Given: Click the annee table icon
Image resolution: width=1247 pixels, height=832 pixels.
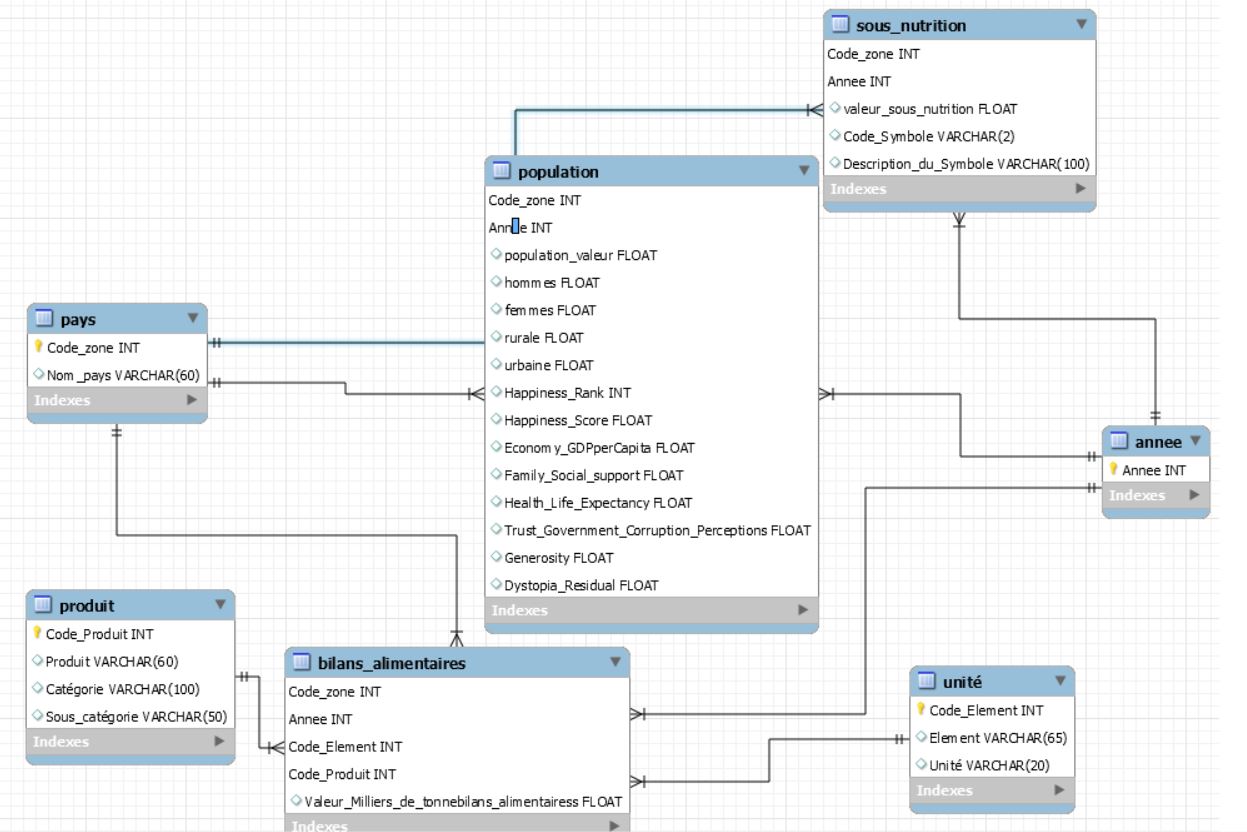Looking at the screenshot, I should 1120,441.
